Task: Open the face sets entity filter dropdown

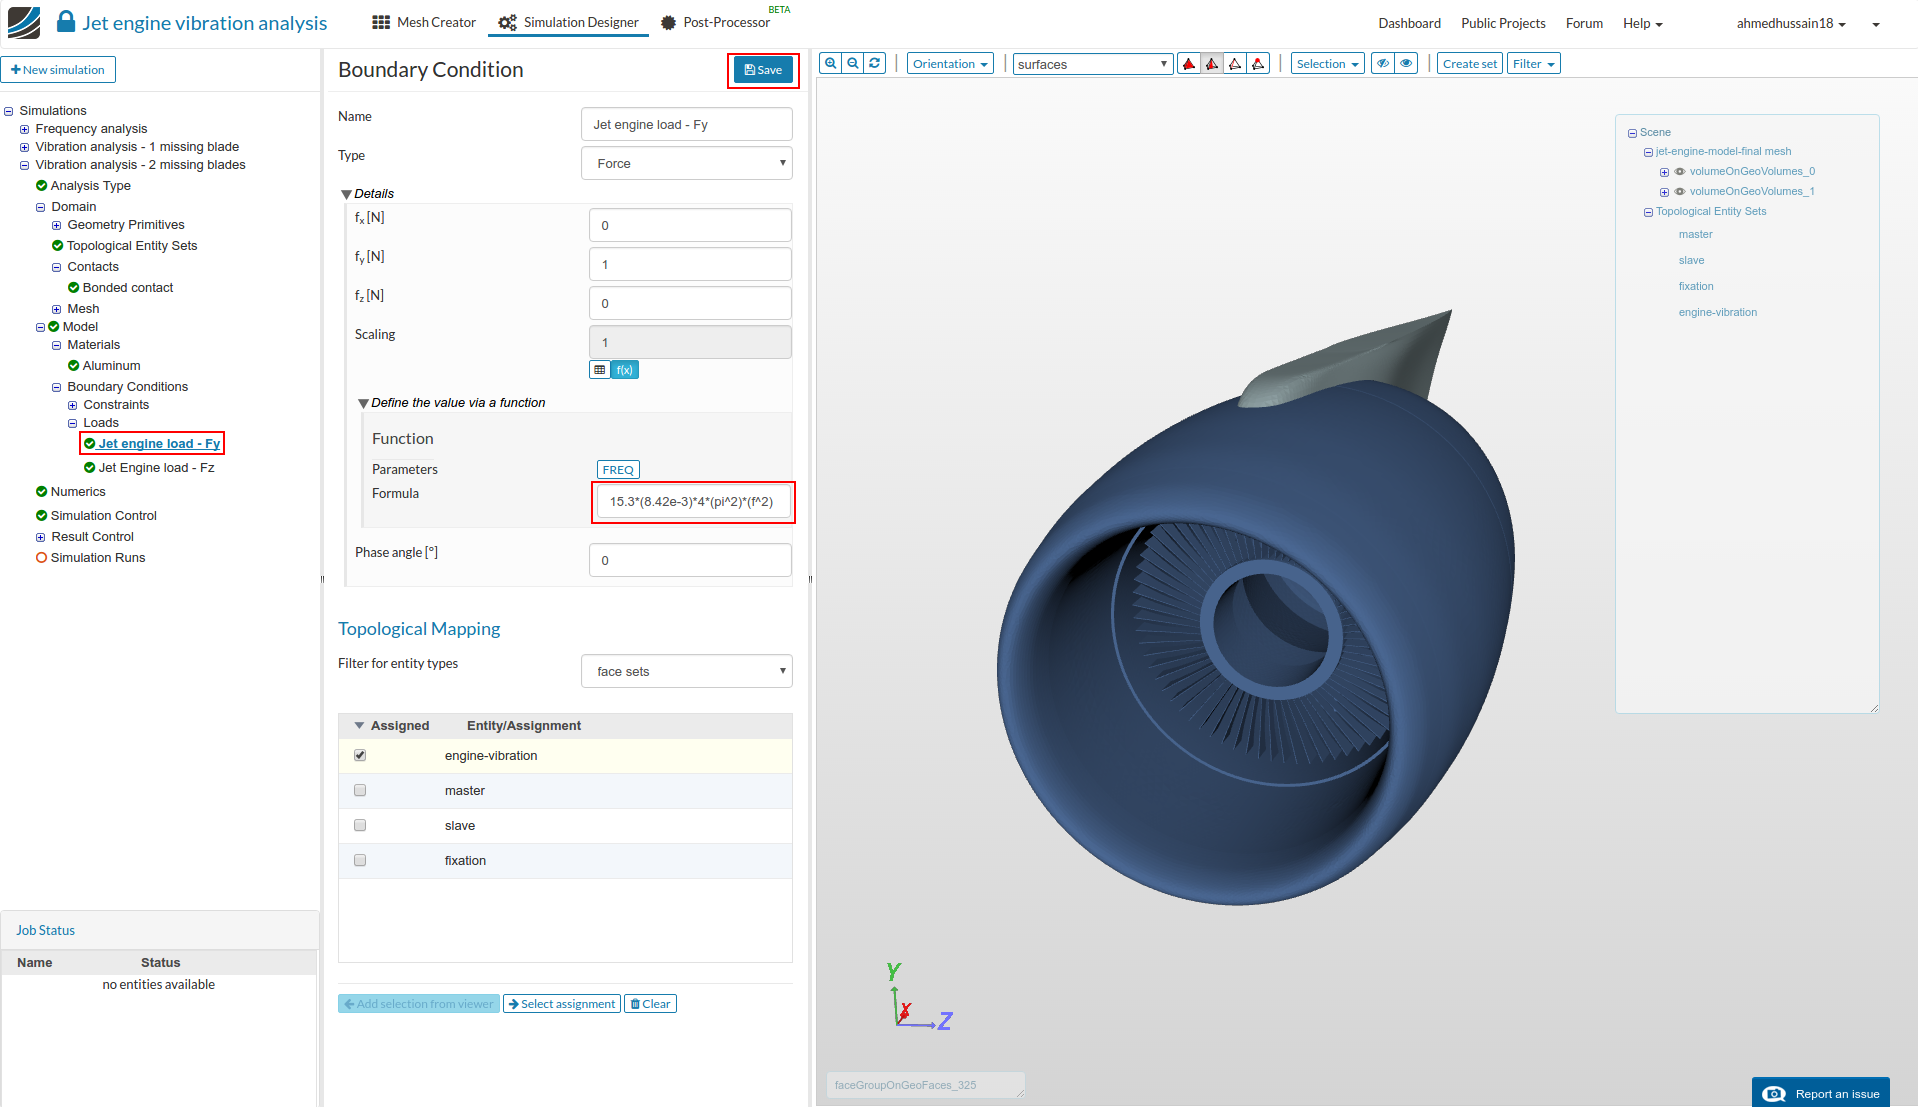Action: (x=687, y=672)
